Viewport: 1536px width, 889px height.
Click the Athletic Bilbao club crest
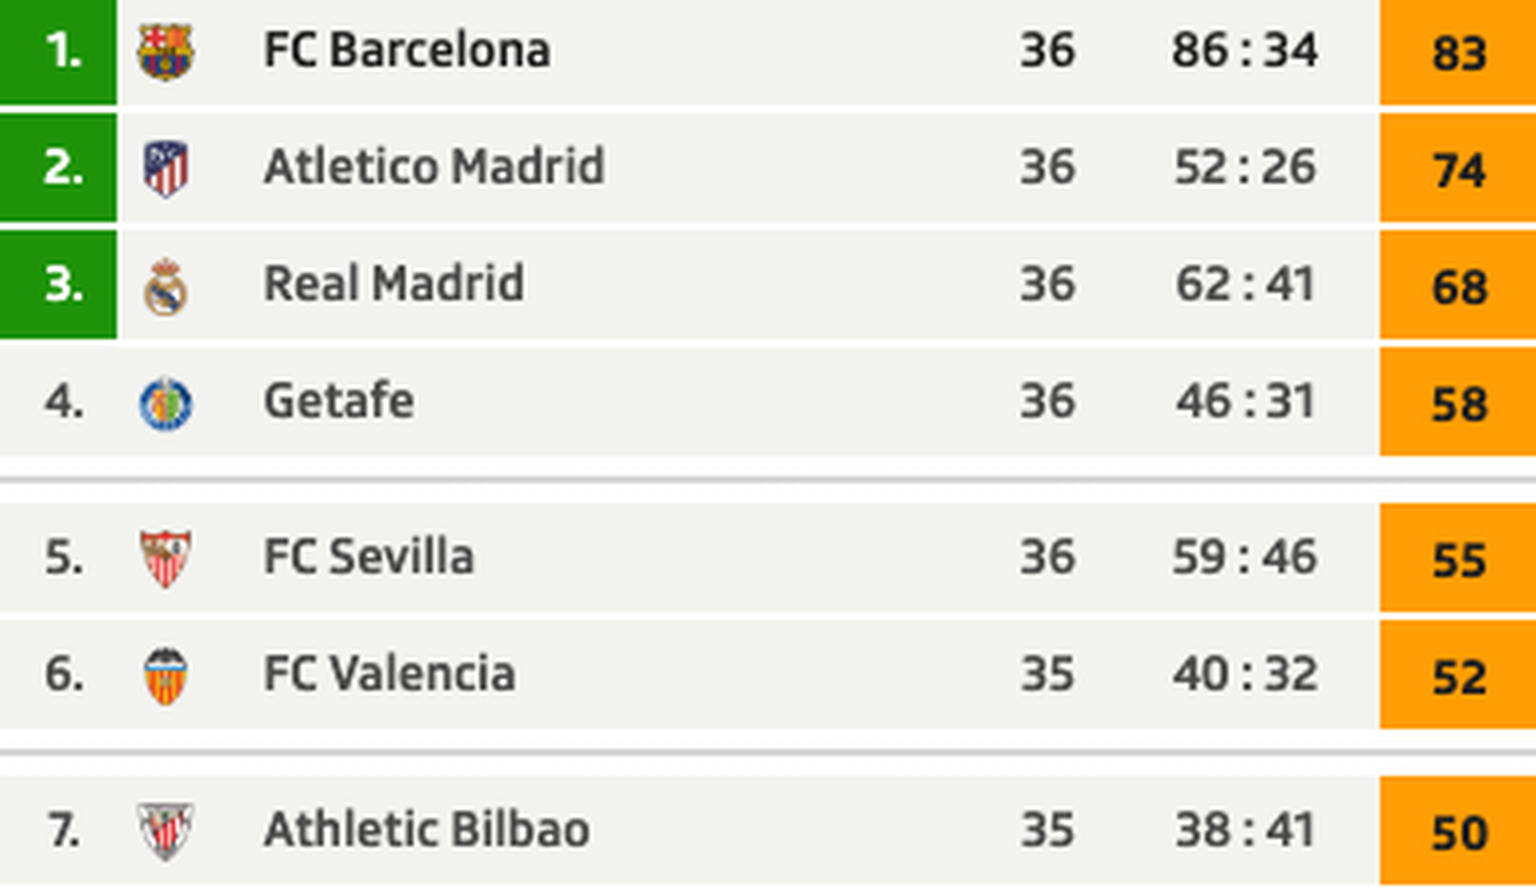pyautogui.click(x=165, y=831)
